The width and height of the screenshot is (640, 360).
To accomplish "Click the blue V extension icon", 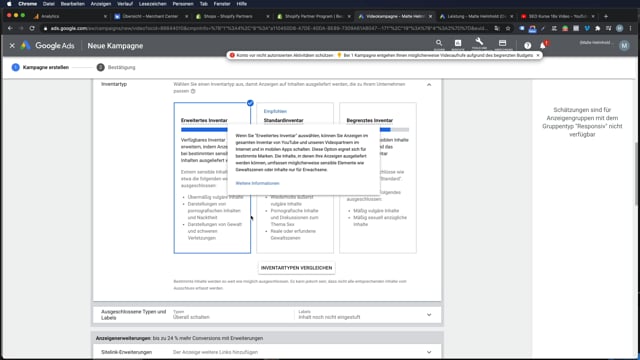I will [587, 28].
